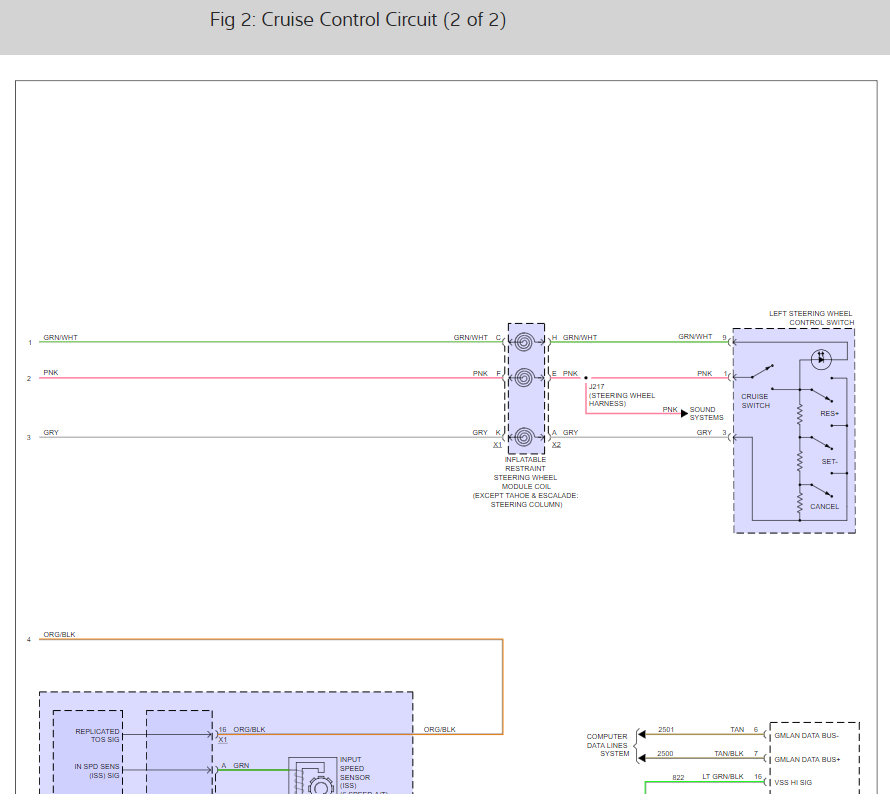
Task: Toggle the CRUISE SWITCH contact on the PNK line
Action: click(760, 371)
